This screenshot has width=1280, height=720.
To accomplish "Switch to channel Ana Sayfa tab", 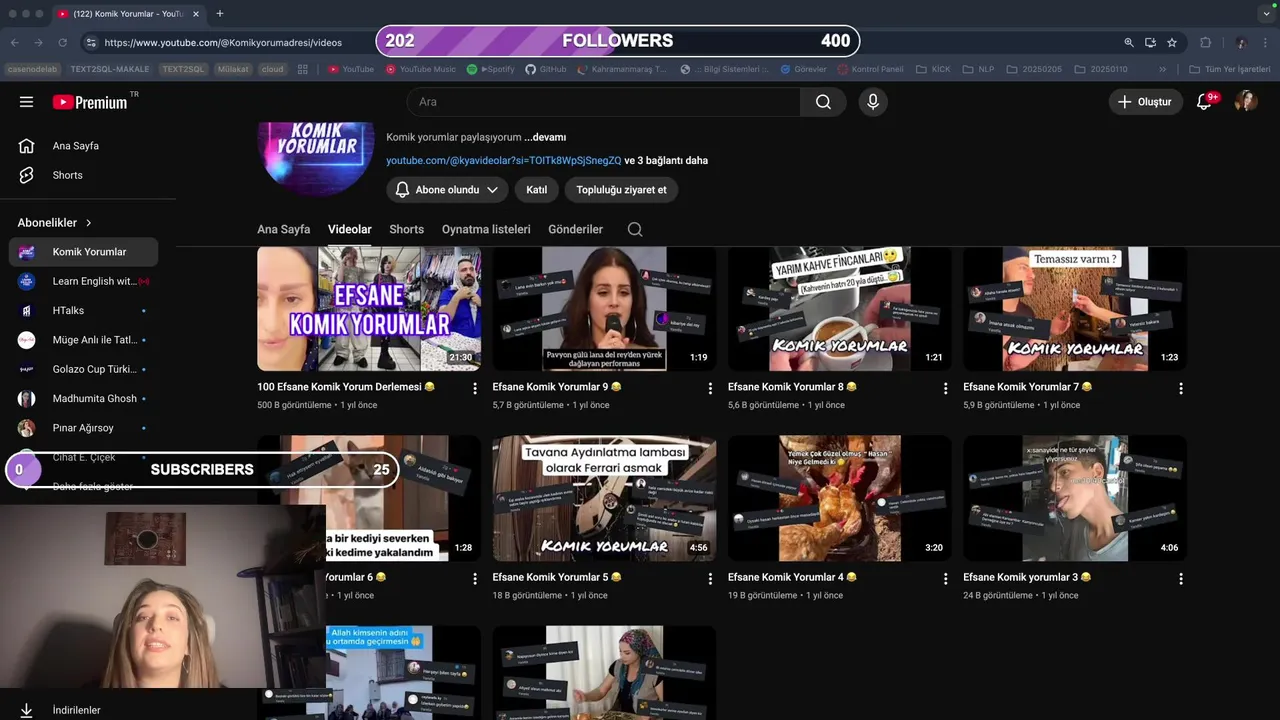I will (x=283, y=229).
